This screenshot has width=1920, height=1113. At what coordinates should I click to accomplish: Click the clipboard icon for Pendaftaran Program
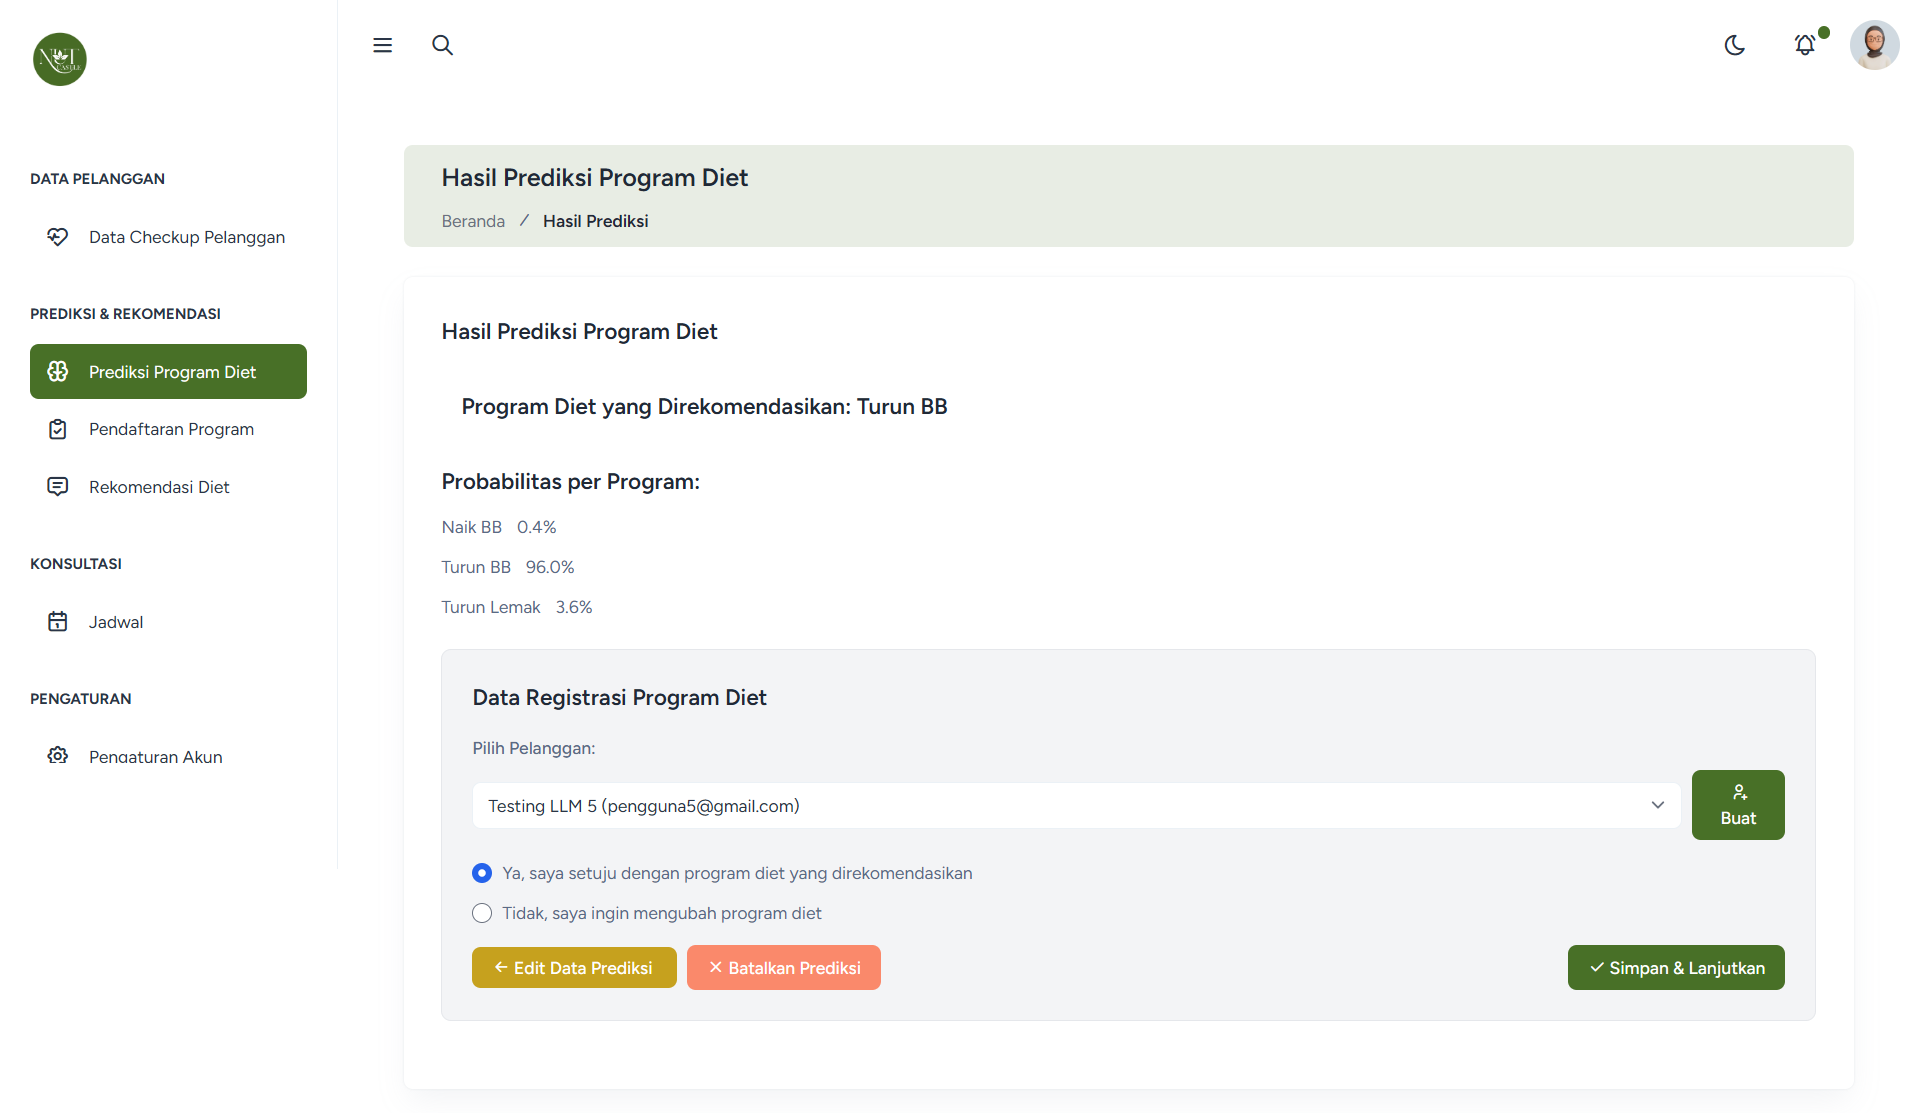click(x=58, y=429)
